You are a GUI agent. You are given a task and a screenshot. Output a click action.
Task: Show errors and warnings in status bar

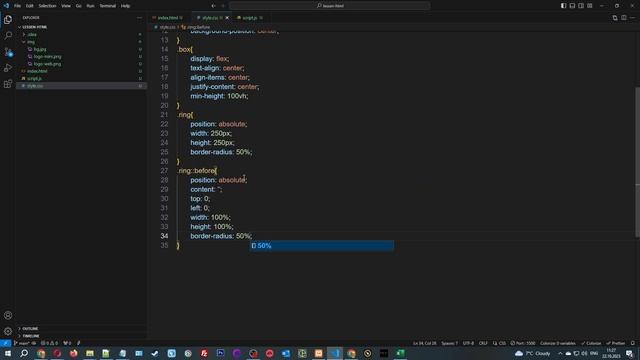point(50,343)
